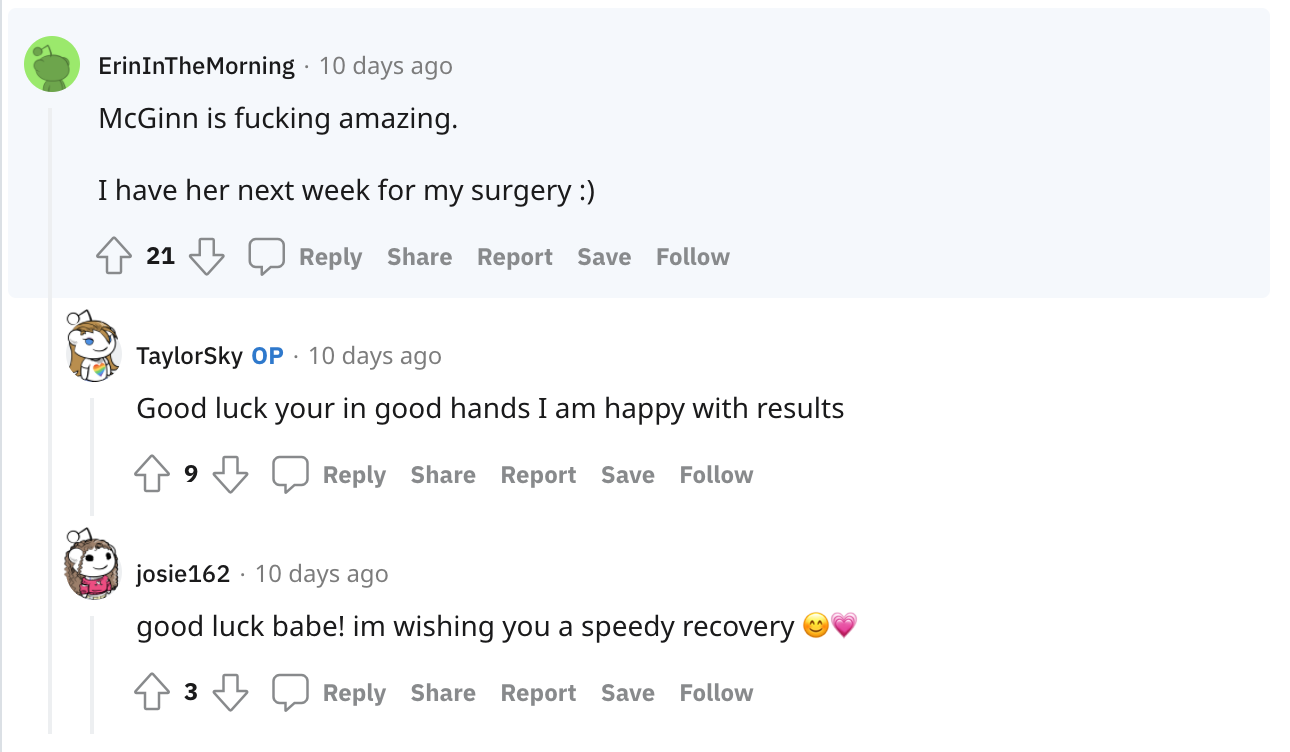Report TaylorSky's reply
The width and height of the screenshot is (1290, 752).
(x=538, y=475)
